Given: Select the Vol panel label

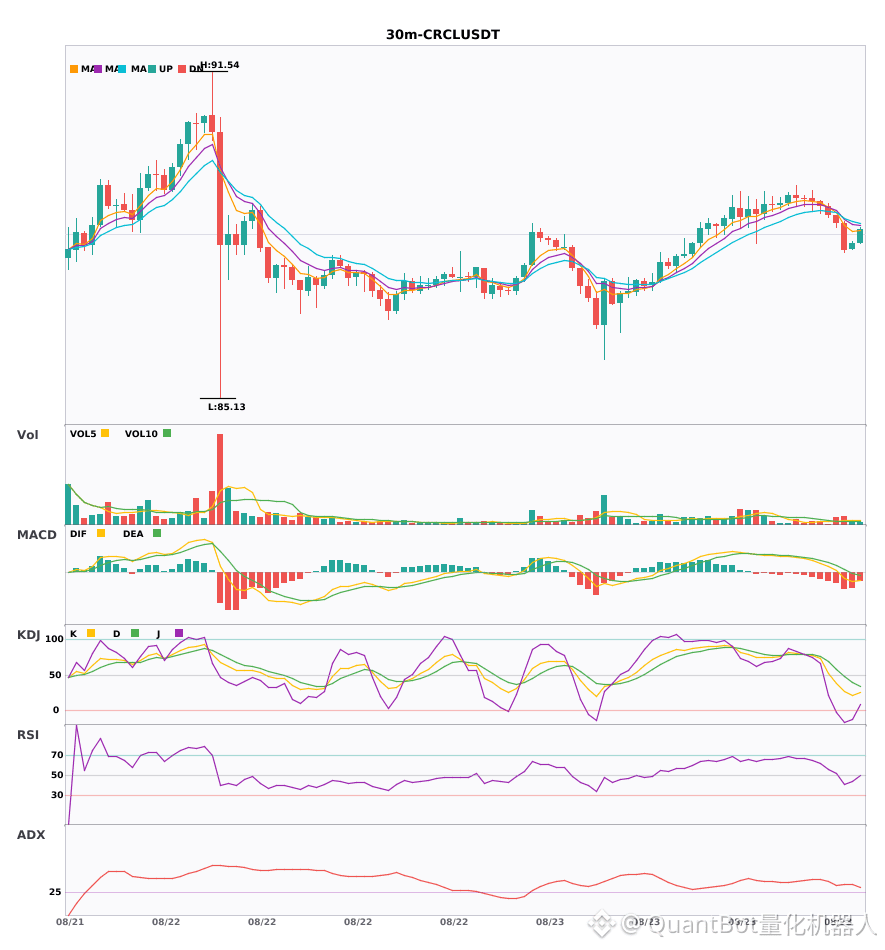Looking at the screenshot, I should coord(27,435).
